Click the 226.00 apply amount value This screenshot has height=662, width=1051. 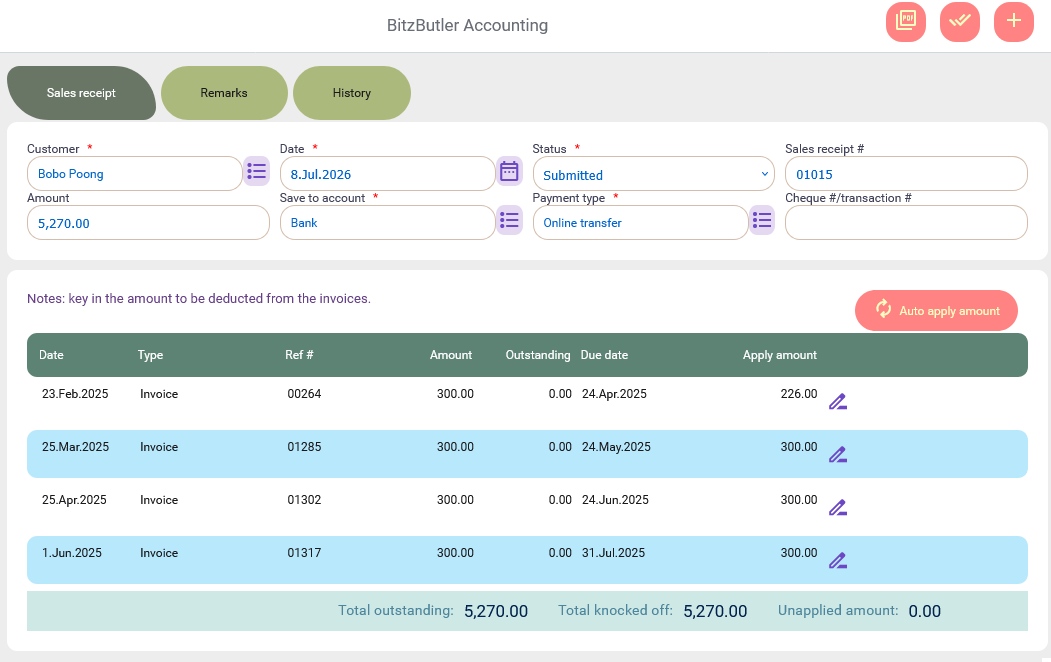pyautogui.click(x=799, y=394)
